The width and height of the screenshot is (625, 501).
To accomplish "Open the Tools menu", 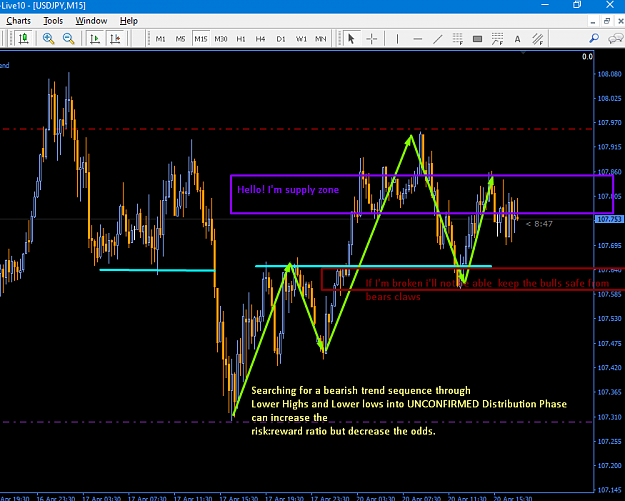I will (53, 21).
